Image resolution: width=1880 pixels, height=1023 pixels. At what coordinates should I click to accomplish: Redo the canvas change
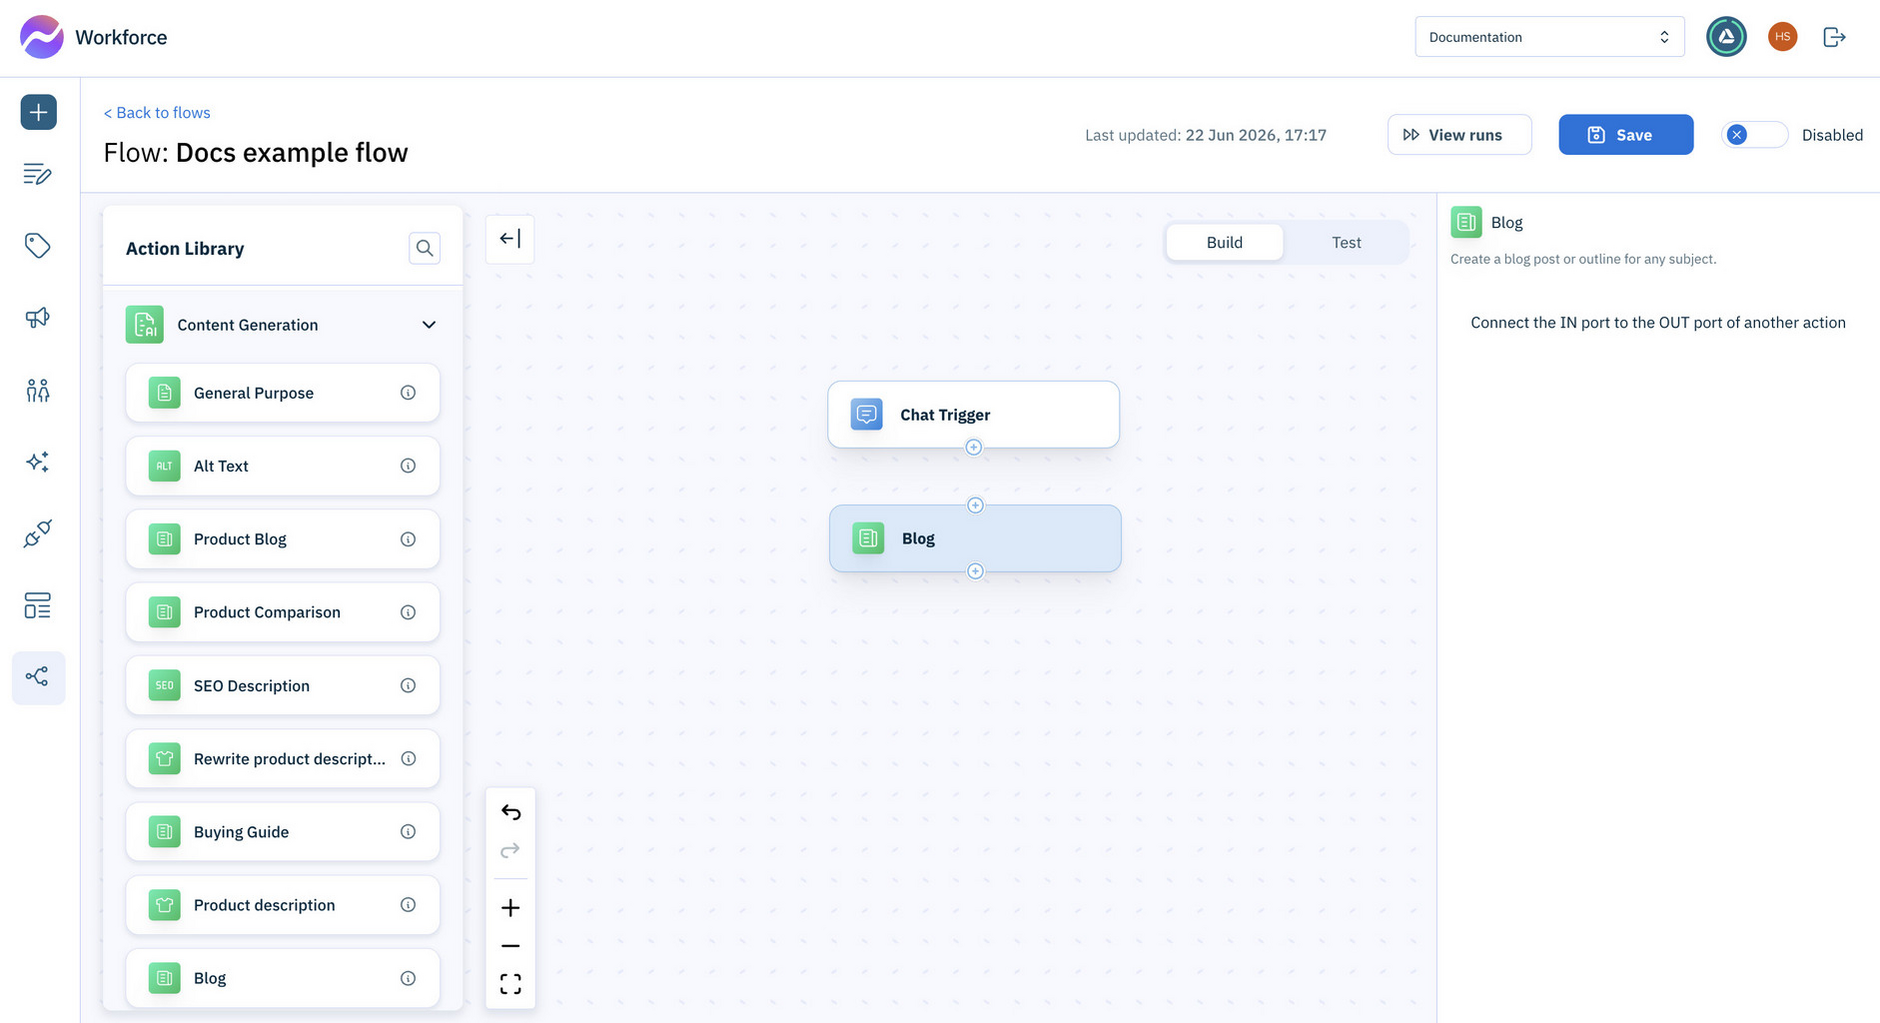[510, 850]
